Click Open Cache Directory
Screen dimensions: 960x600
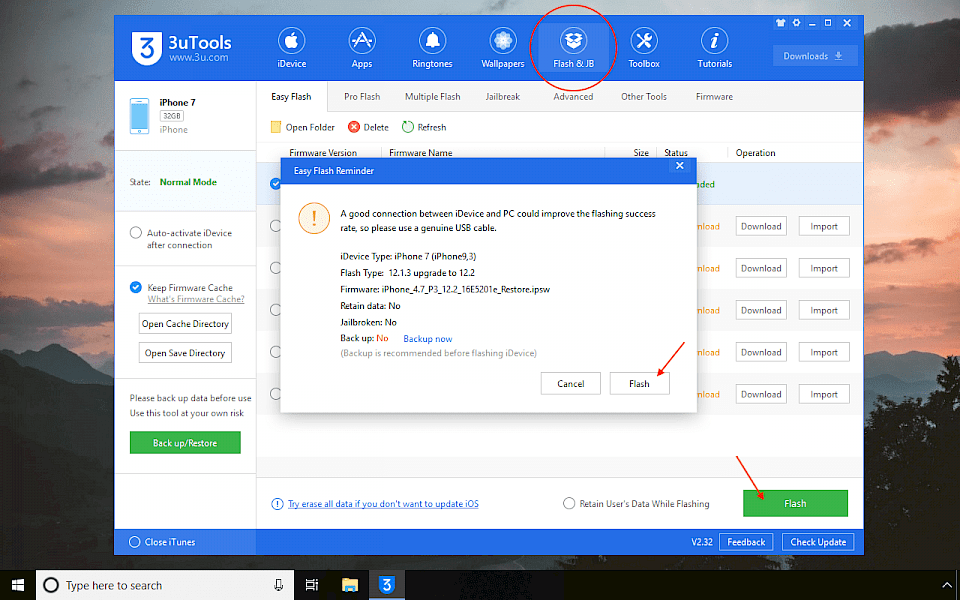[x=186, y=324]
